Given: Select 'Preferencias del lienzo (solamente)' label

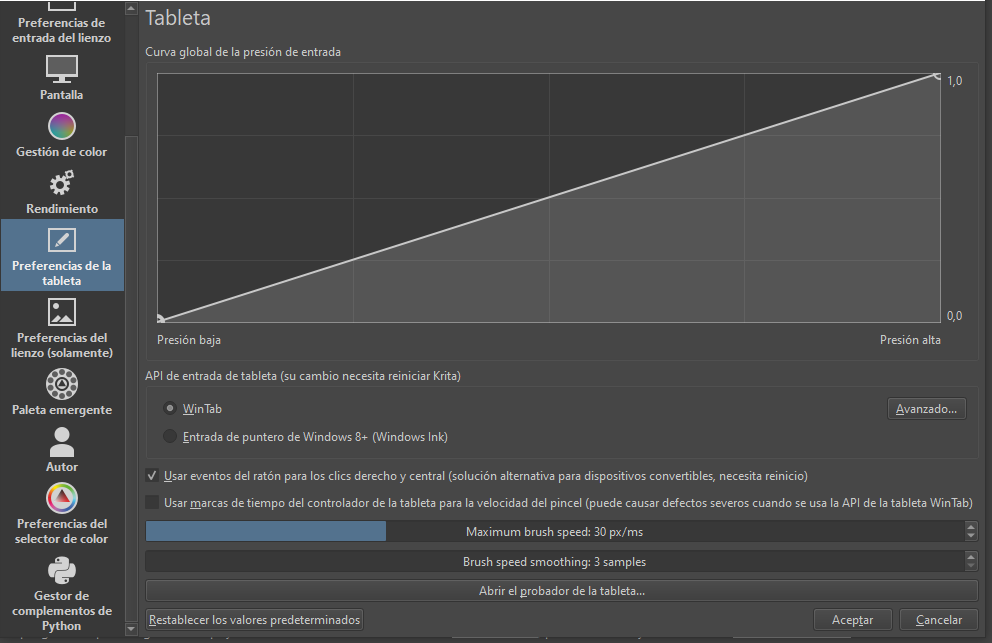Looking at the screenshot, I should pos(61,346).
